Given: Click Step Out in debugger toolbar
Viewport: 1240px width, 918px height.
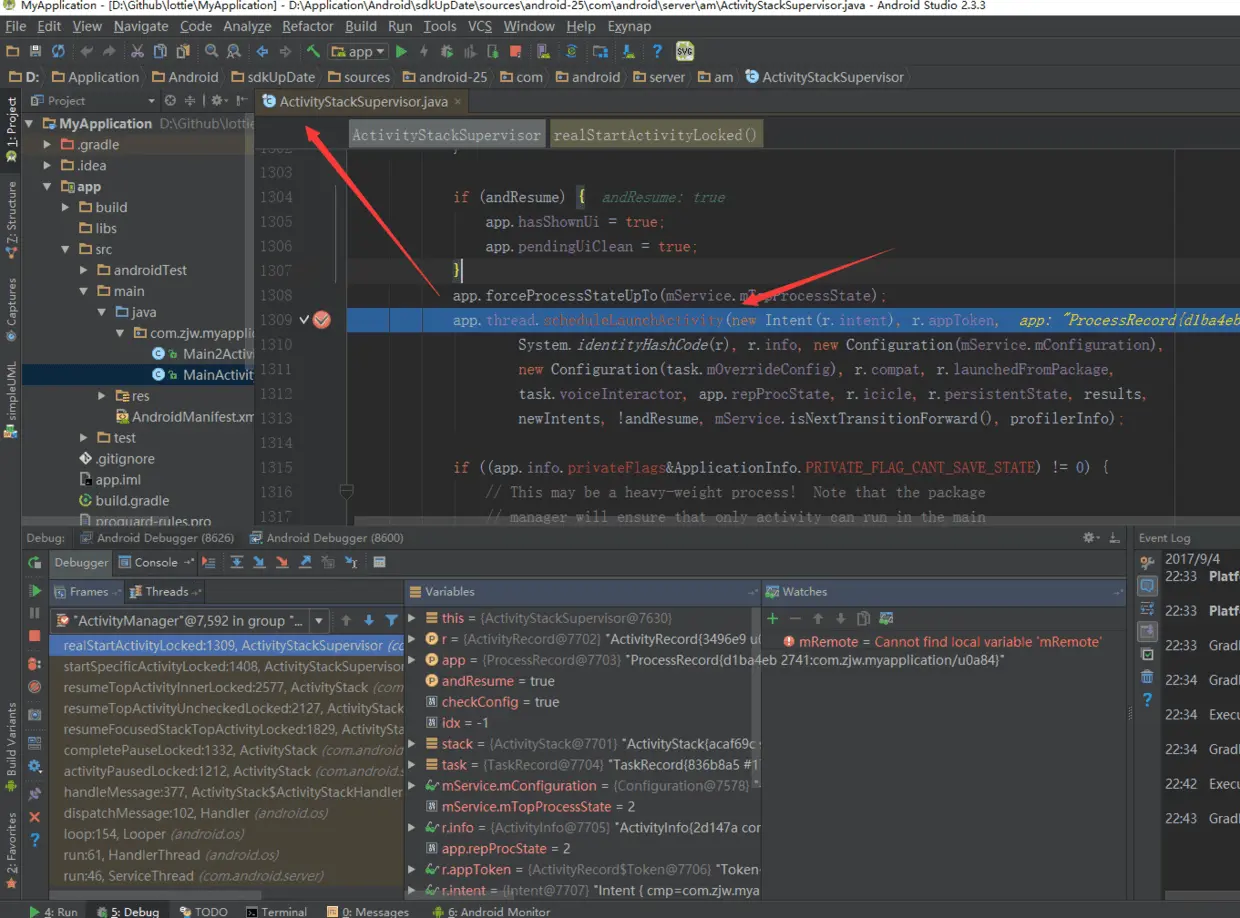Looking at the screenshot, I should 305,563.
